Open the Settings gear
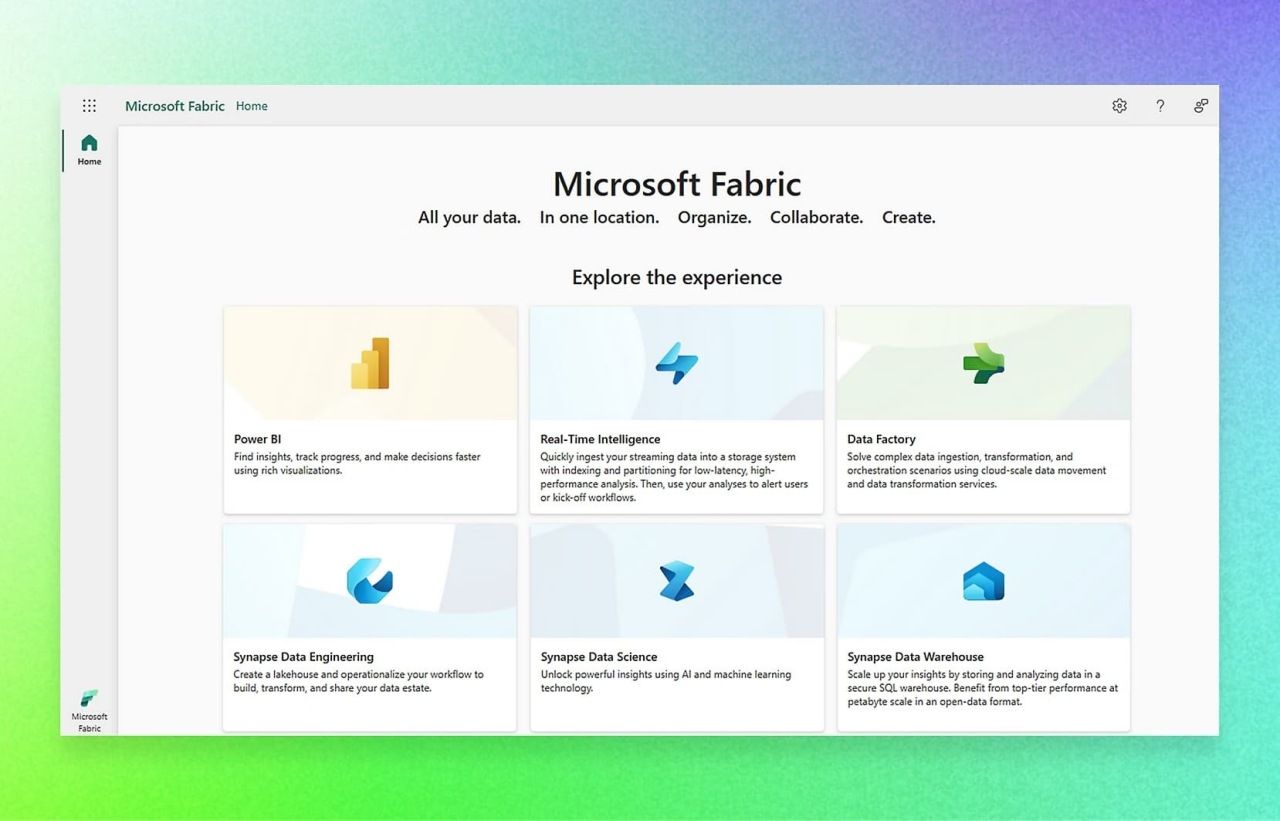Screen dimensions: 1280x821 point(1119,105)
